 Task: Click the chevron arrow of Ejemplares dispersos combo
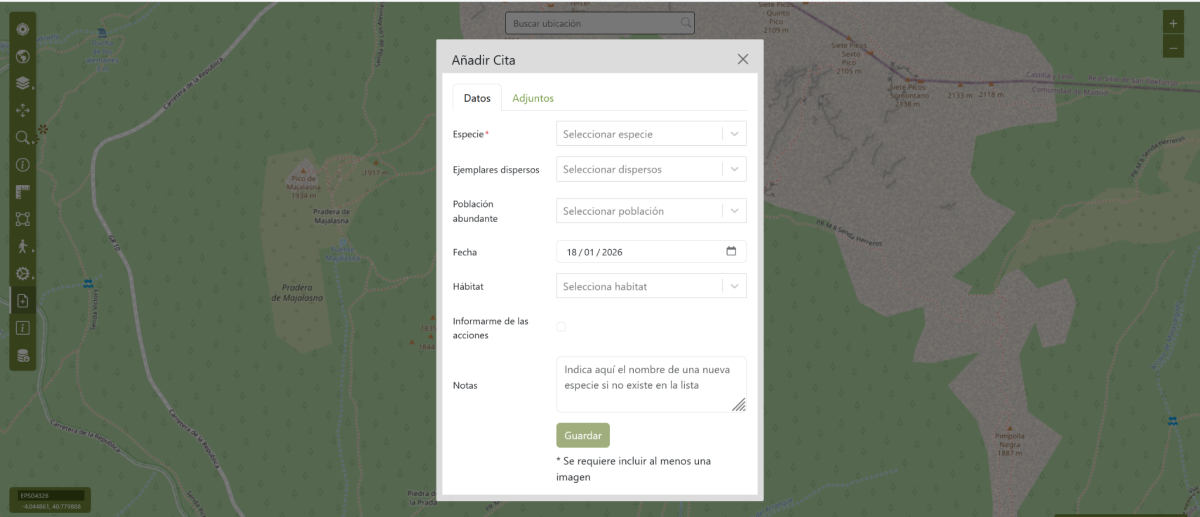point(734,169)
